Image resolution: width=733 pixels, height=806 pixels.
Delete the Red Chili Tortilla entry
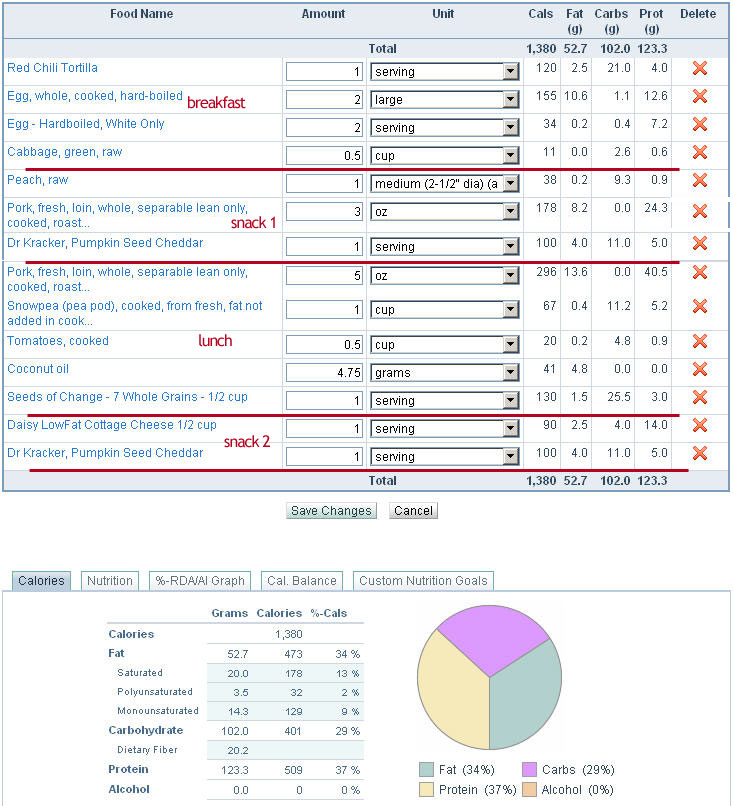point(699,69)
